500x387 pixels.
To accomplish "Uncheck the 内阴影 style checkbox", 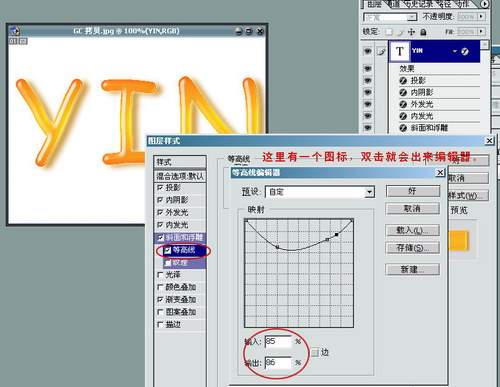I will click(160, 200).
